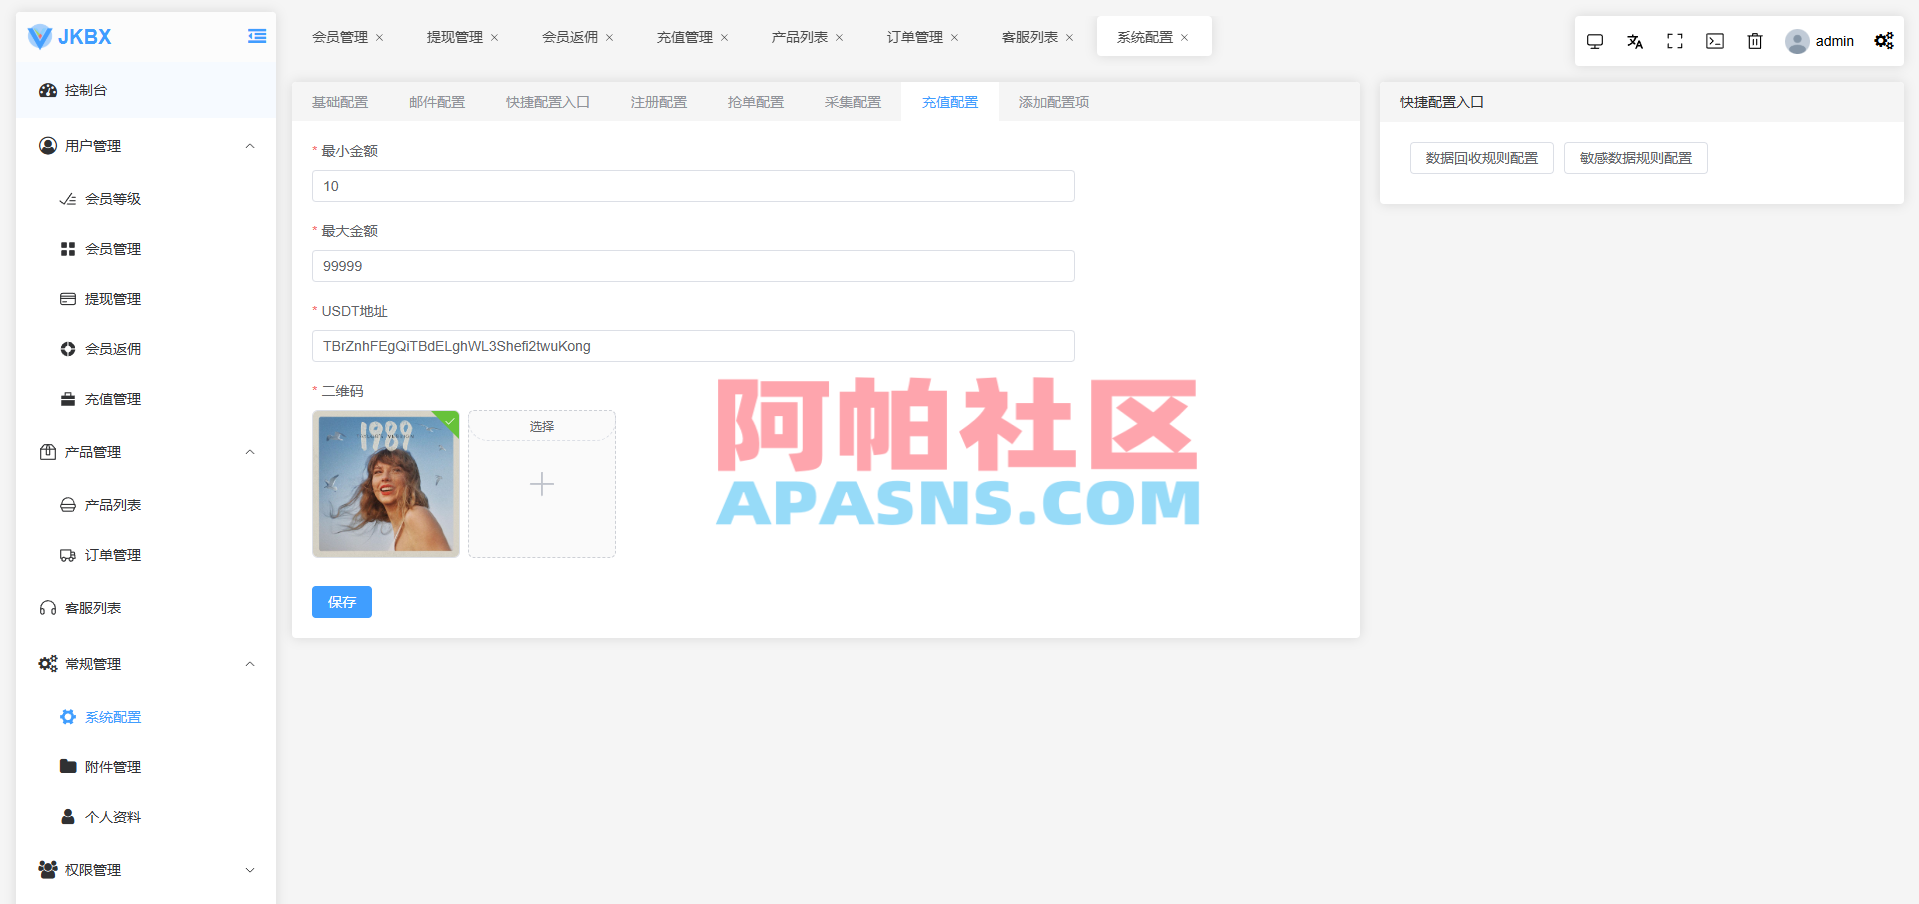Open 控制台 dashboard in sidebar
The height and width of the screenshot is (904, 1919).
(x=146, y=90)
